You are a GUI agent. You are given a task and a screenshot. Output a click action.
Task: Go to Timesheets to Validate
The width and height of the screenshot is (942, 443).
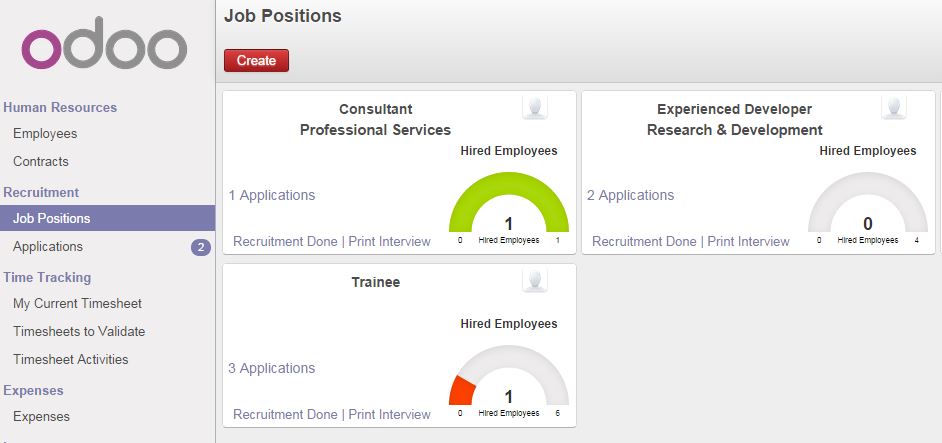79,331
